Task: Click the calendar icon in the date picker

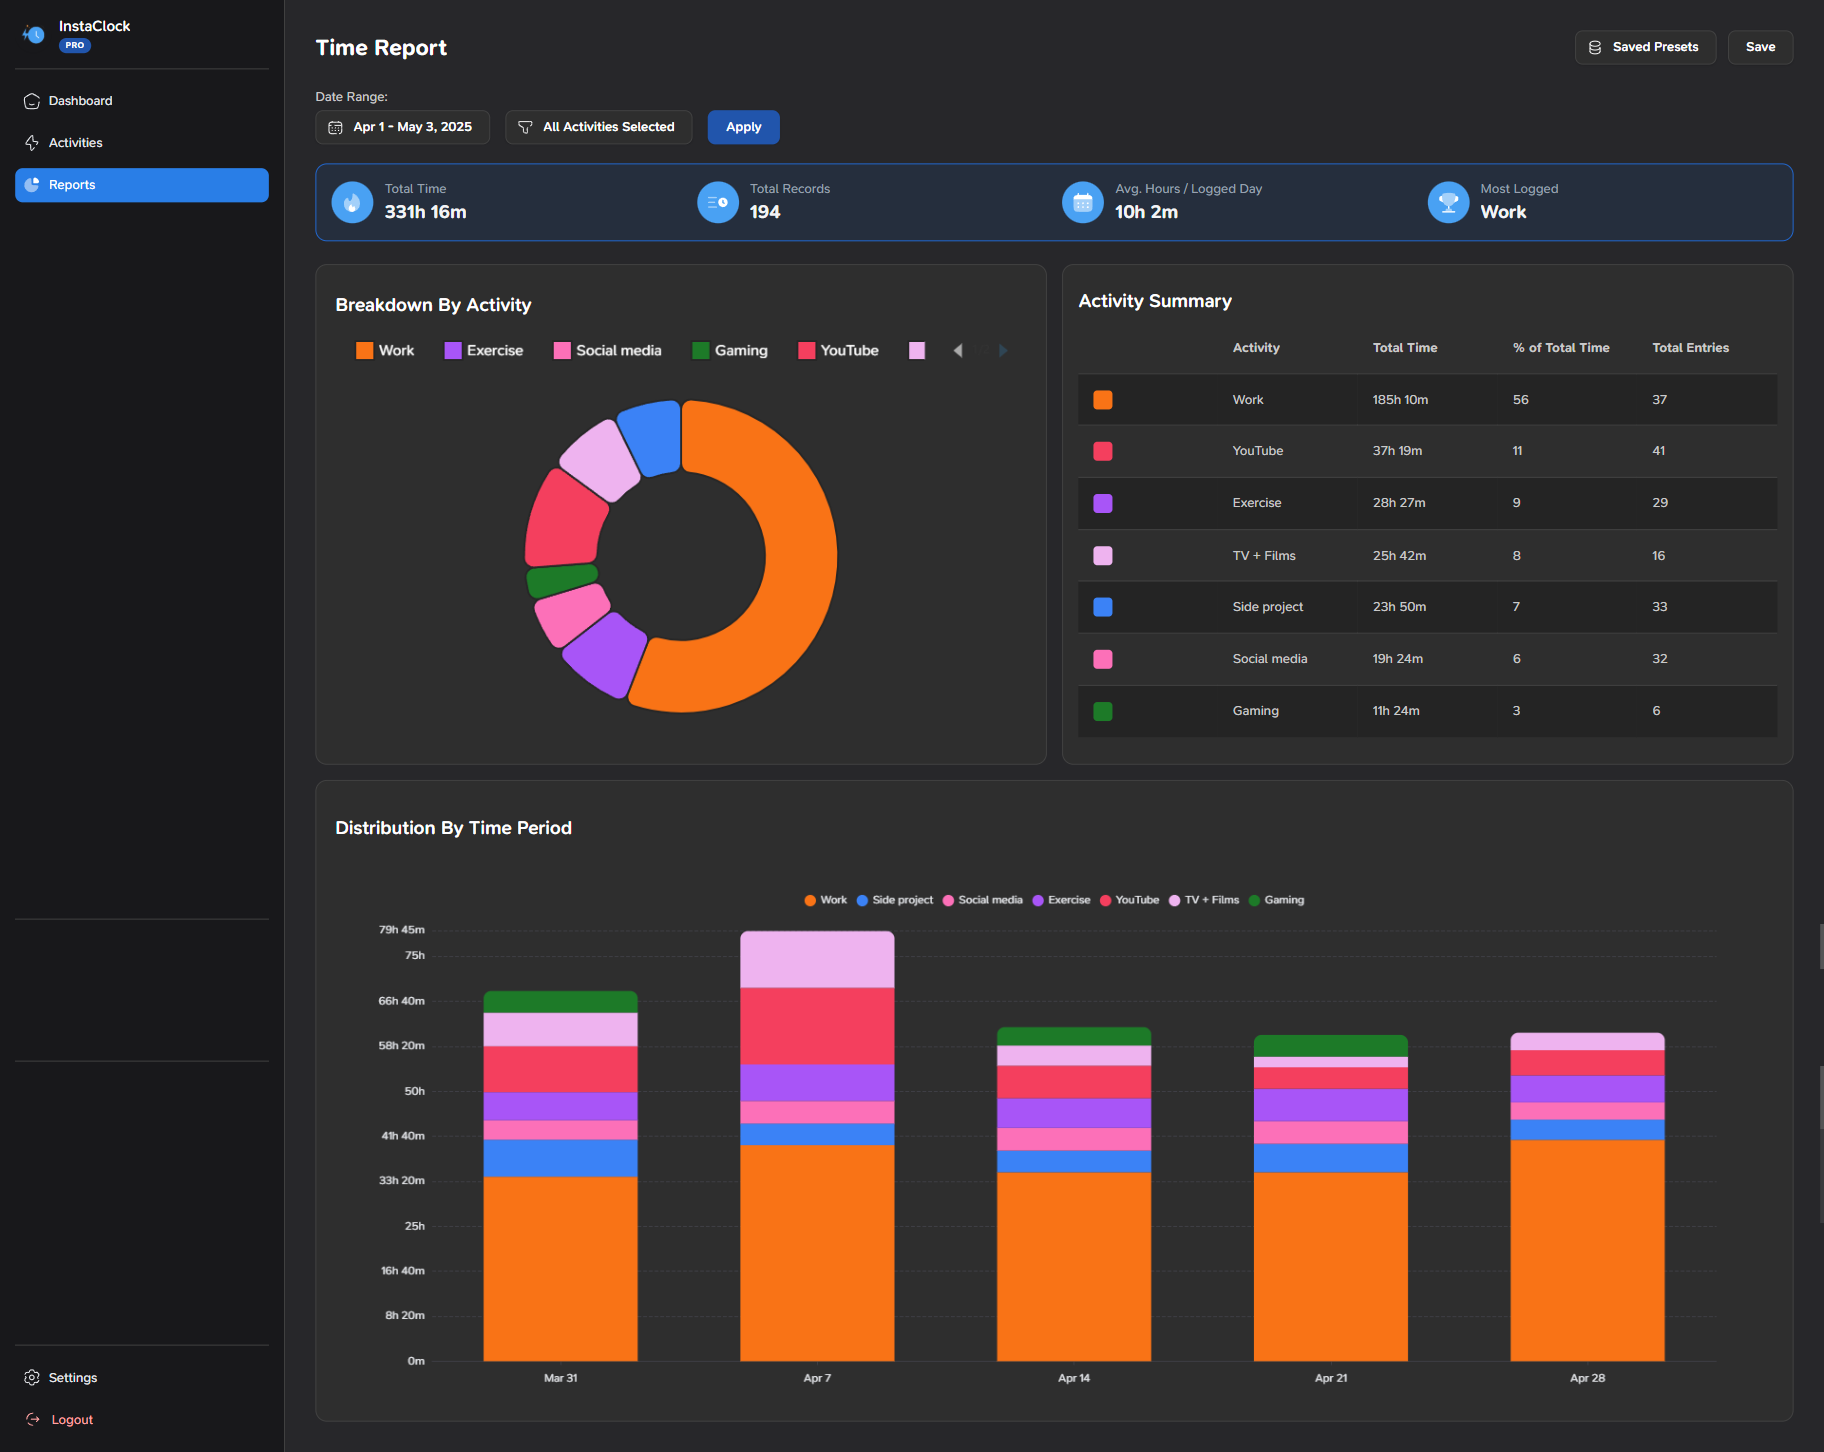Action: tap(336, 127)
